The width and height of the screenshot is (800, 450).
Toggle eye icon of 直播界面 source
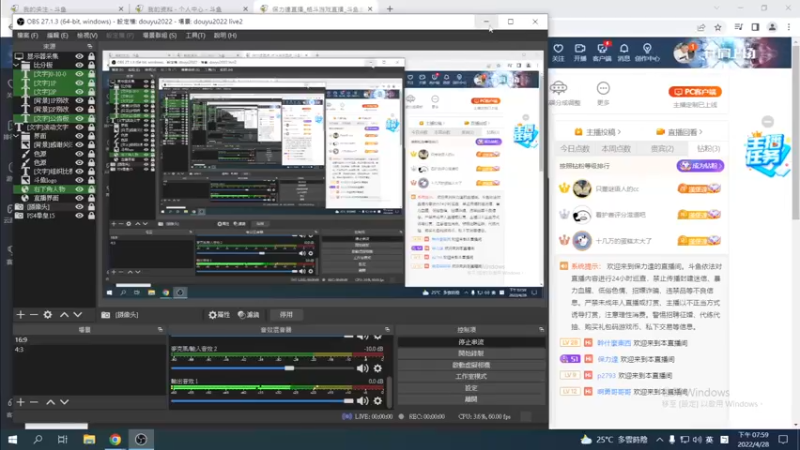79,198
